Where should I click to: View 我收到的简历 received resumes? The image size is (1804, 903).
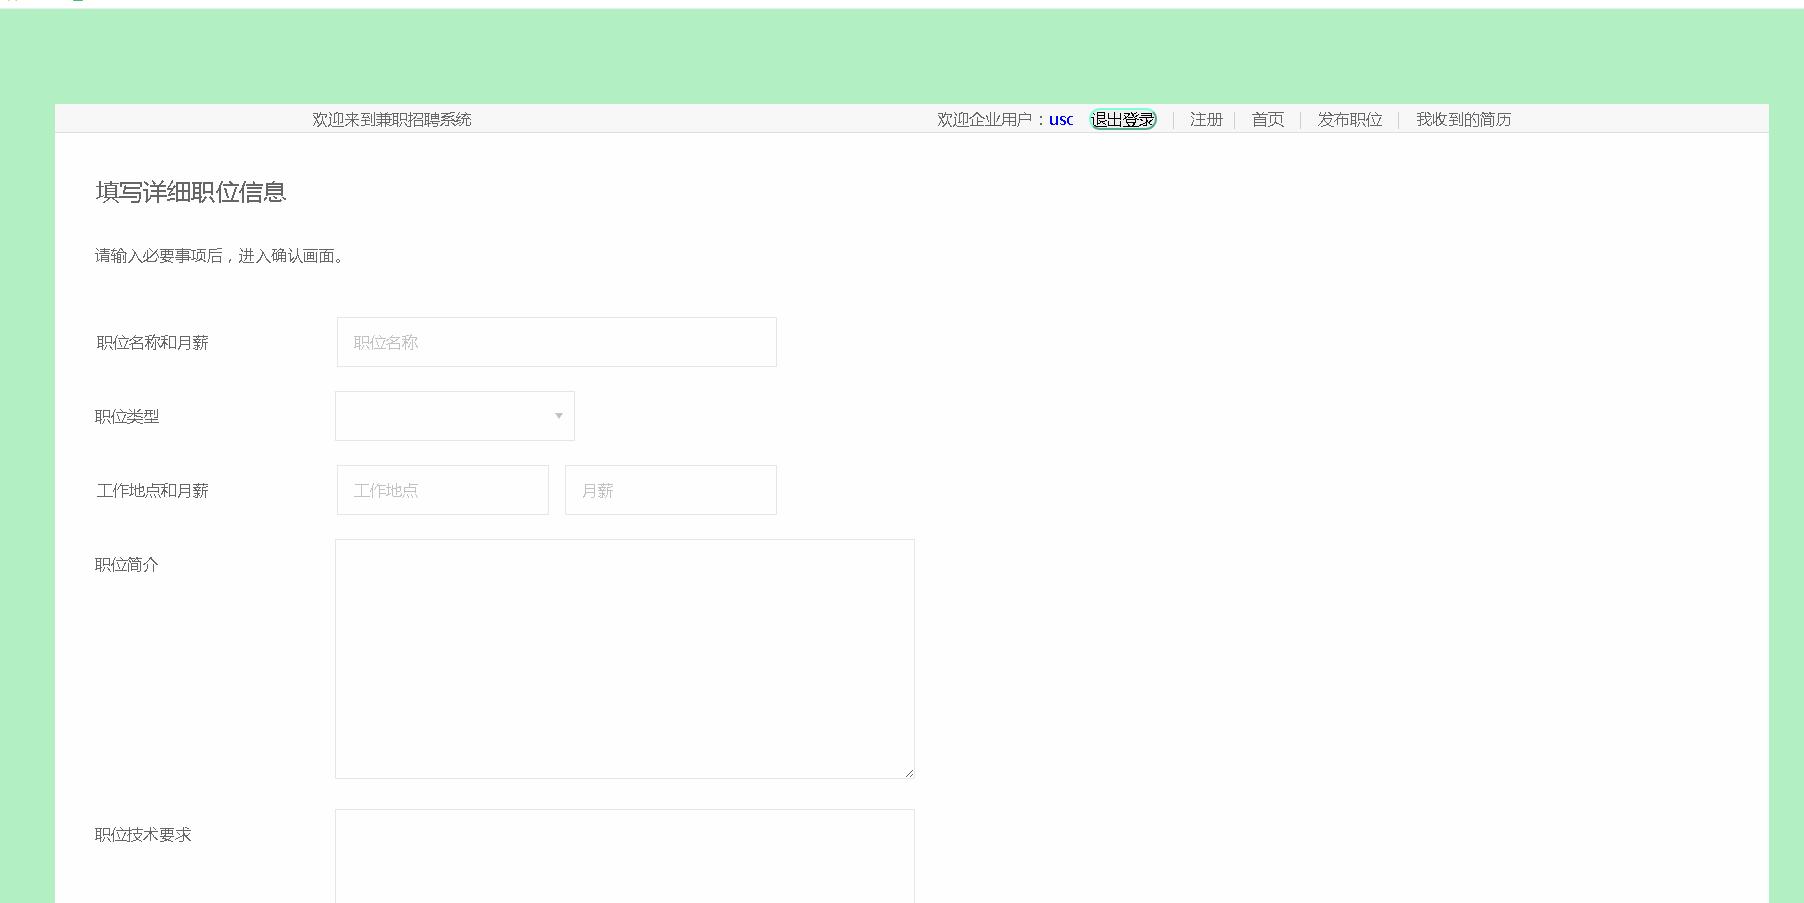pyautogui.click(x=1463, y=119)
